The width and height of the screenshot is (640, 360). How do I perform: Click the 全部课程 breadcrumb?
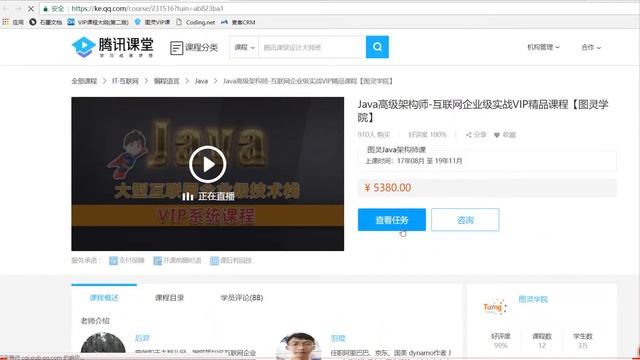(x=84, y=81)
